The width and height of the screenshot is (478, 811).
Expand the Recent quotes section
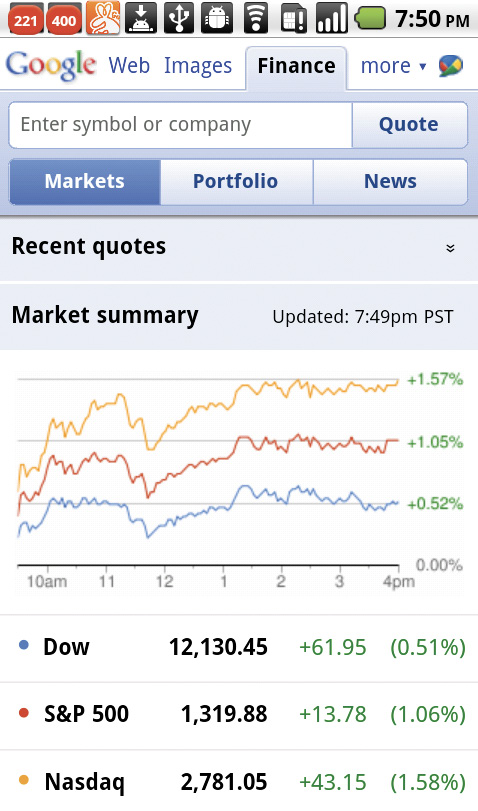[239, 247]
